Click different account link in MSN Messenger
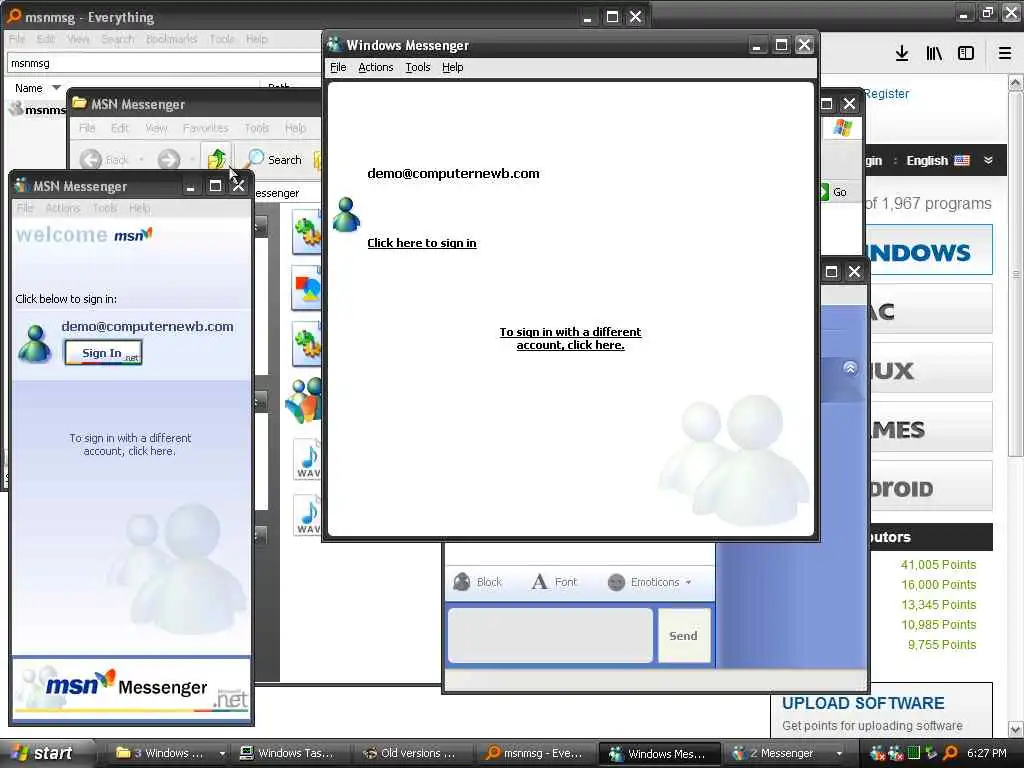 [x=130, y=444]
